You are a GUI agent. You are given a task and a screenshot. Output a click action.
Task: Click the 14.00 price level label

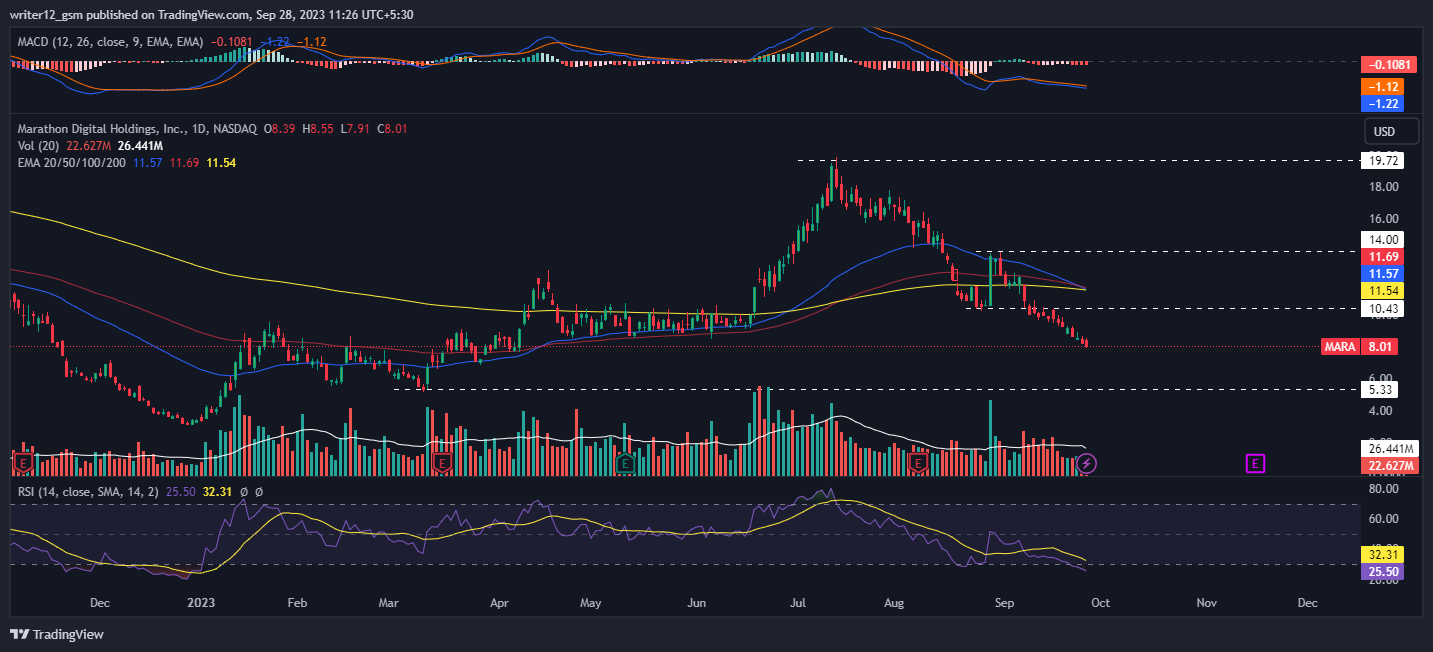pyautogui.click(x=1384, y=239)
